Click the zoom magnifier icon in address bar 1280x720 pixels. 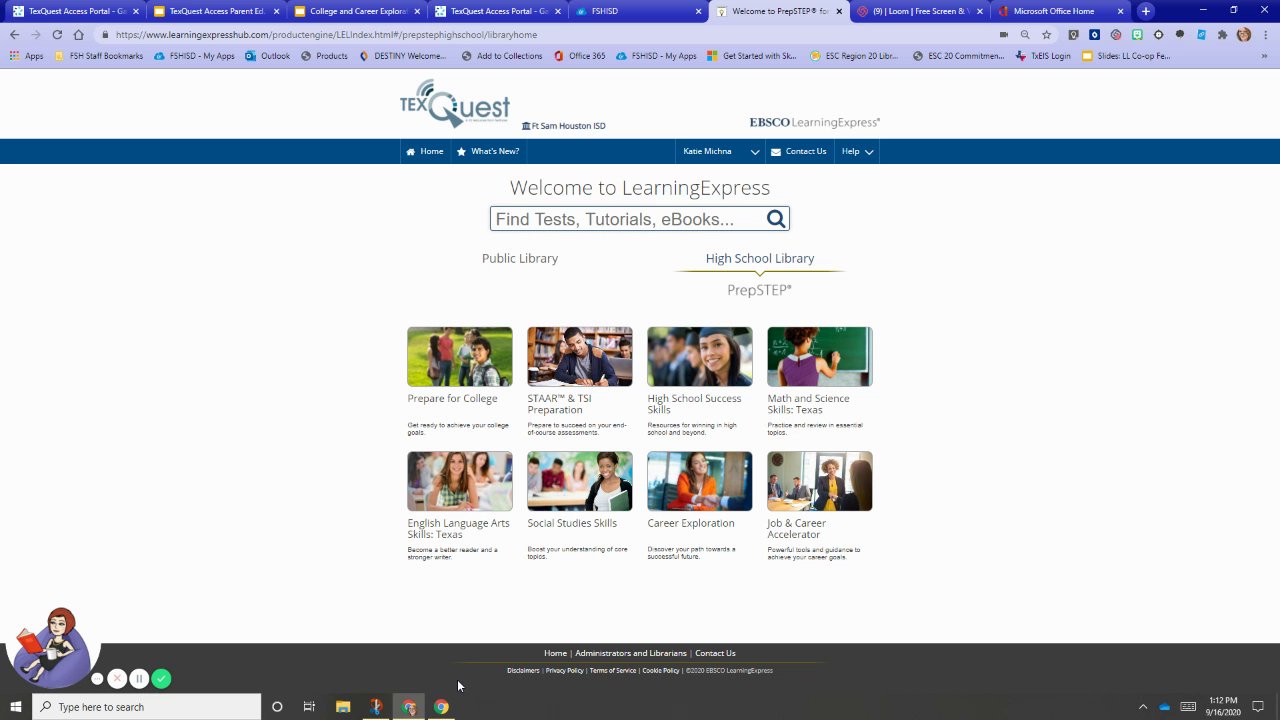click(1025, 34)
